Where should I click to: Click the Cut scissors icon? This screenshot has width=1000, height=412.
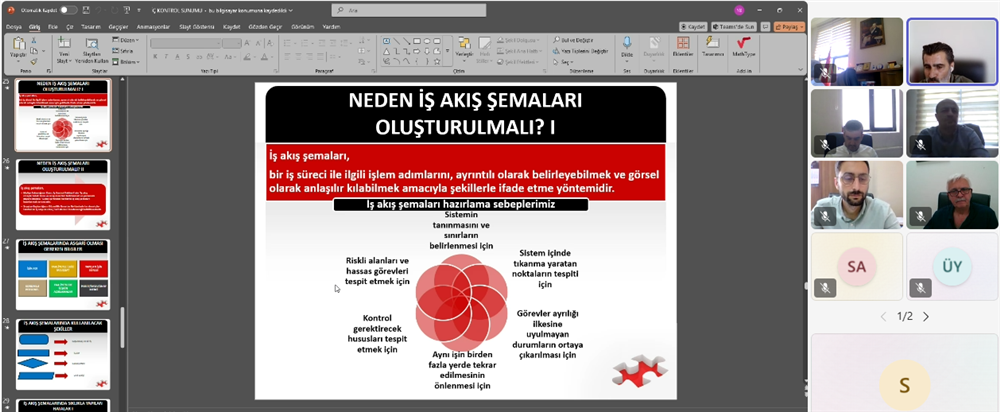click(34, 40)
